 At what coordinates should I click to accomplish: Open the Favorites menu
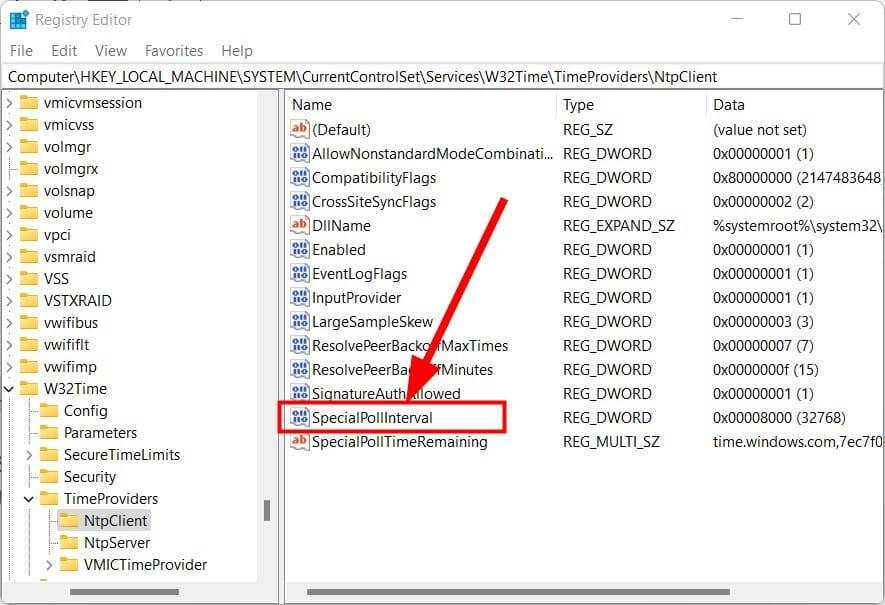173,50
